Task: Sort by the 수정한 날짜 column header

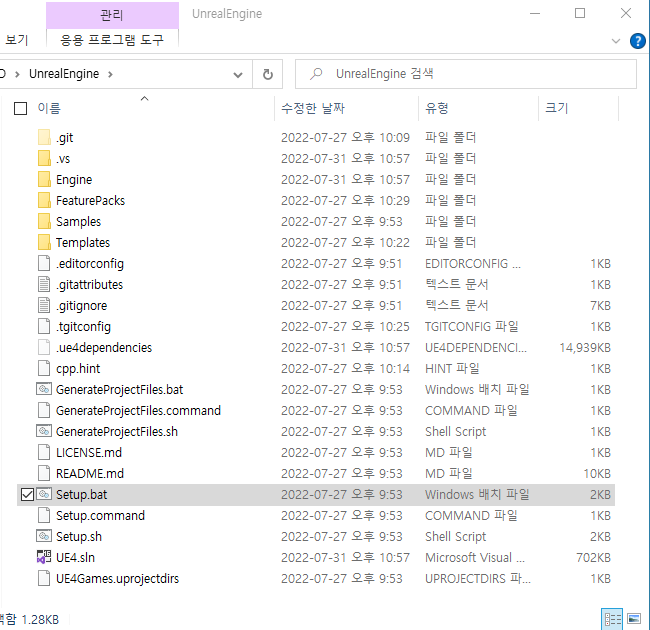Action: 313,108
